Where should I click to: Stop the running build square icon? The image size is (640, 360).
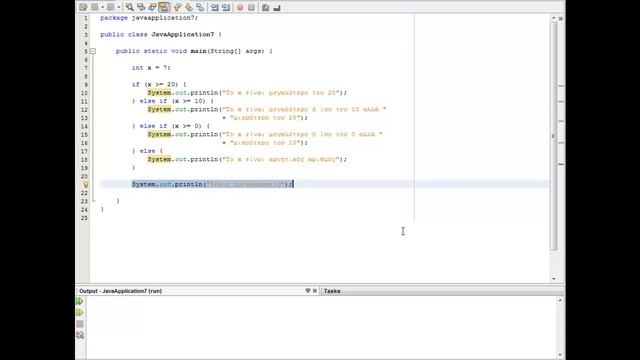pos(80,324)
